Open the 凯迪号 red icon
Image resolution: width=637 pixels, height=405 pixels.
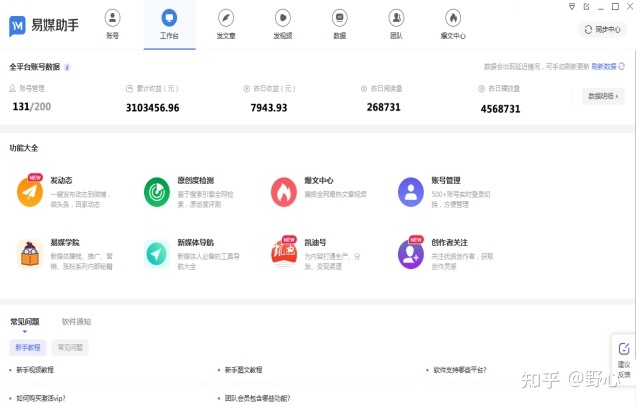coord(284,253)
